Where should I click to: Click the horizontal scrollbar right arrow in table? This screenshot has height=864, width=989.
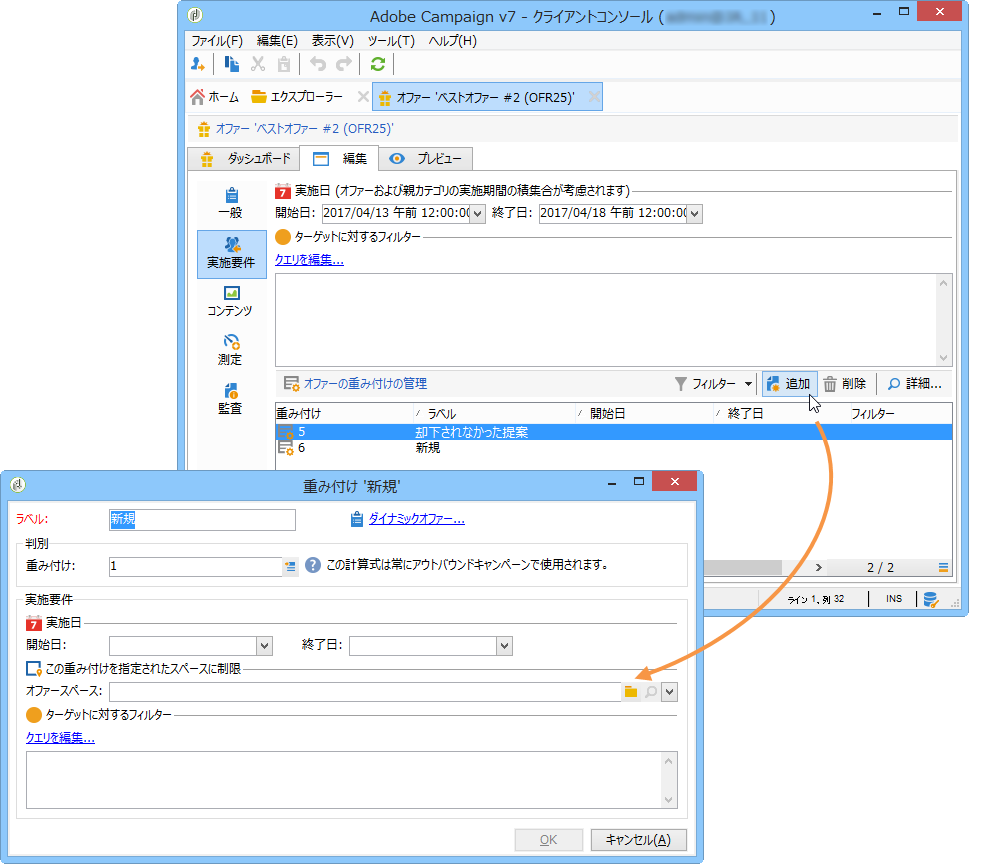tap(818, 568)
